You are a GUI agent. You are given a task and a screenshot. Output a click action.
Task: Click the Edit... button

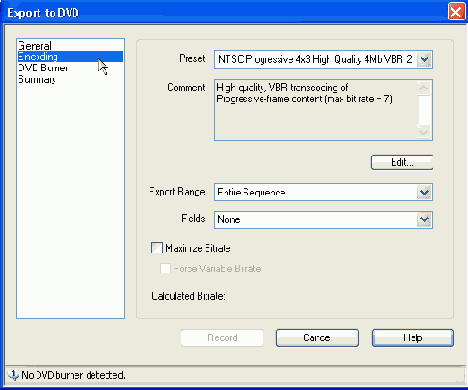click(402, 162)
